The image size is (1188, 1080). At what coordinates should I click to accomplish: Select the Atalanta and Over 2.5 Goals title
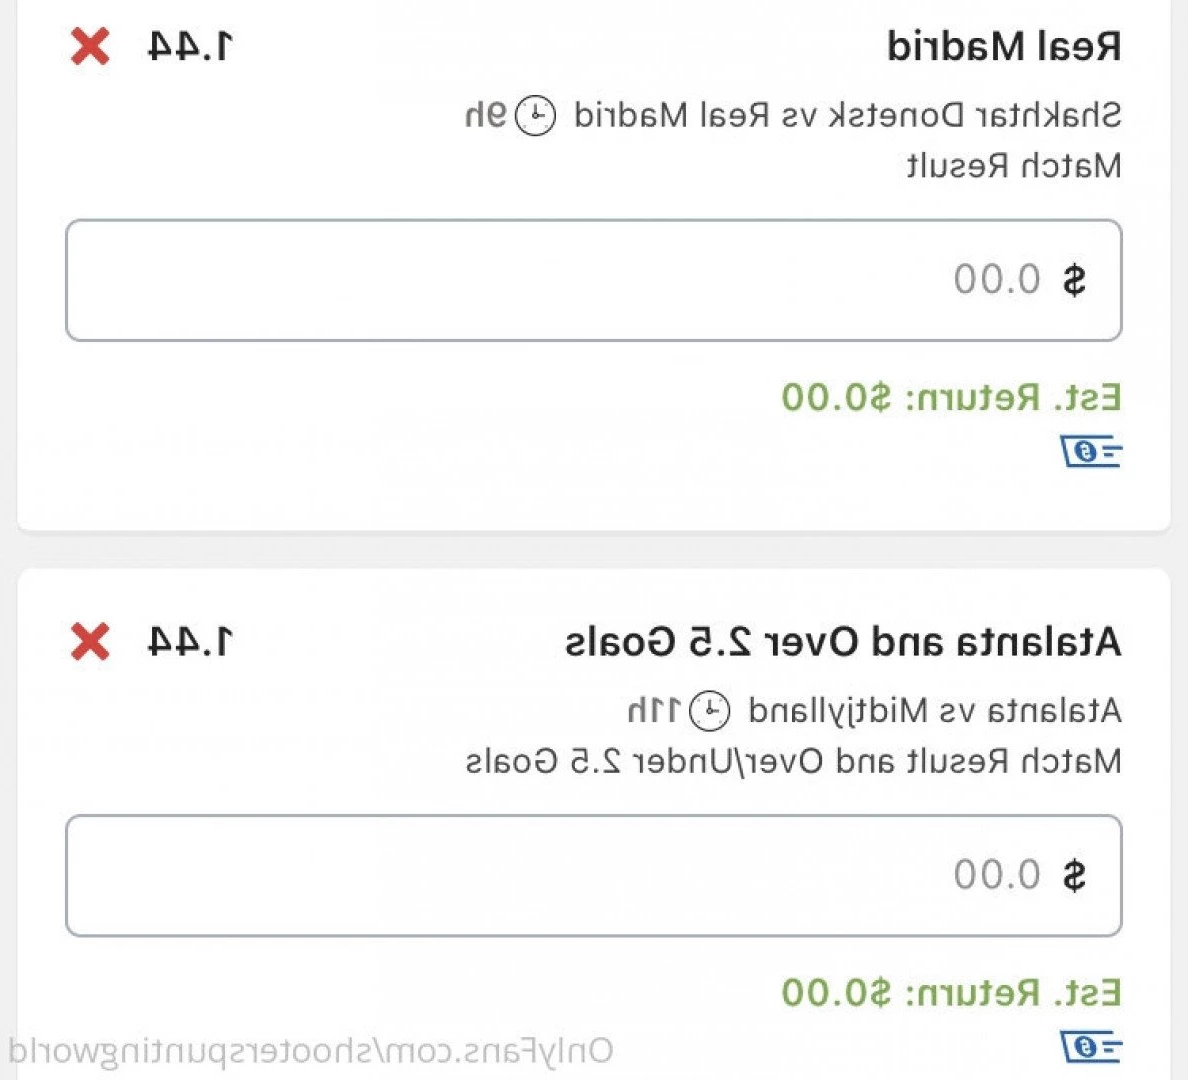(843, 642)
